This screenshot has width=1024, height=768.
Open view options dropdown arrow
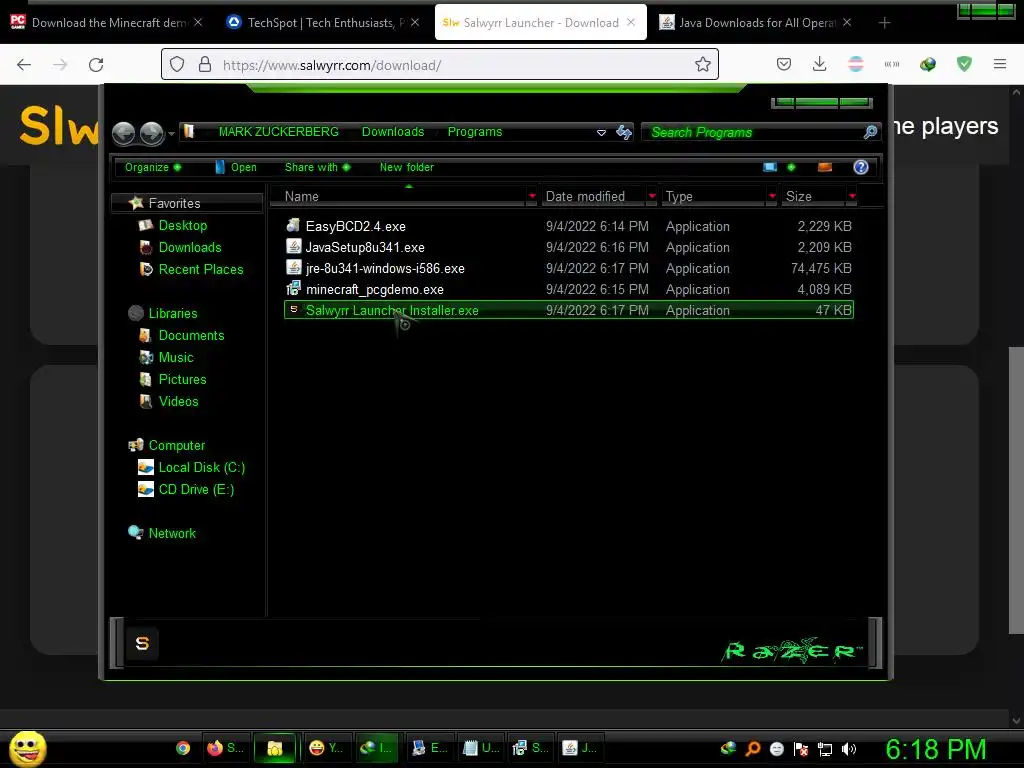792,167
